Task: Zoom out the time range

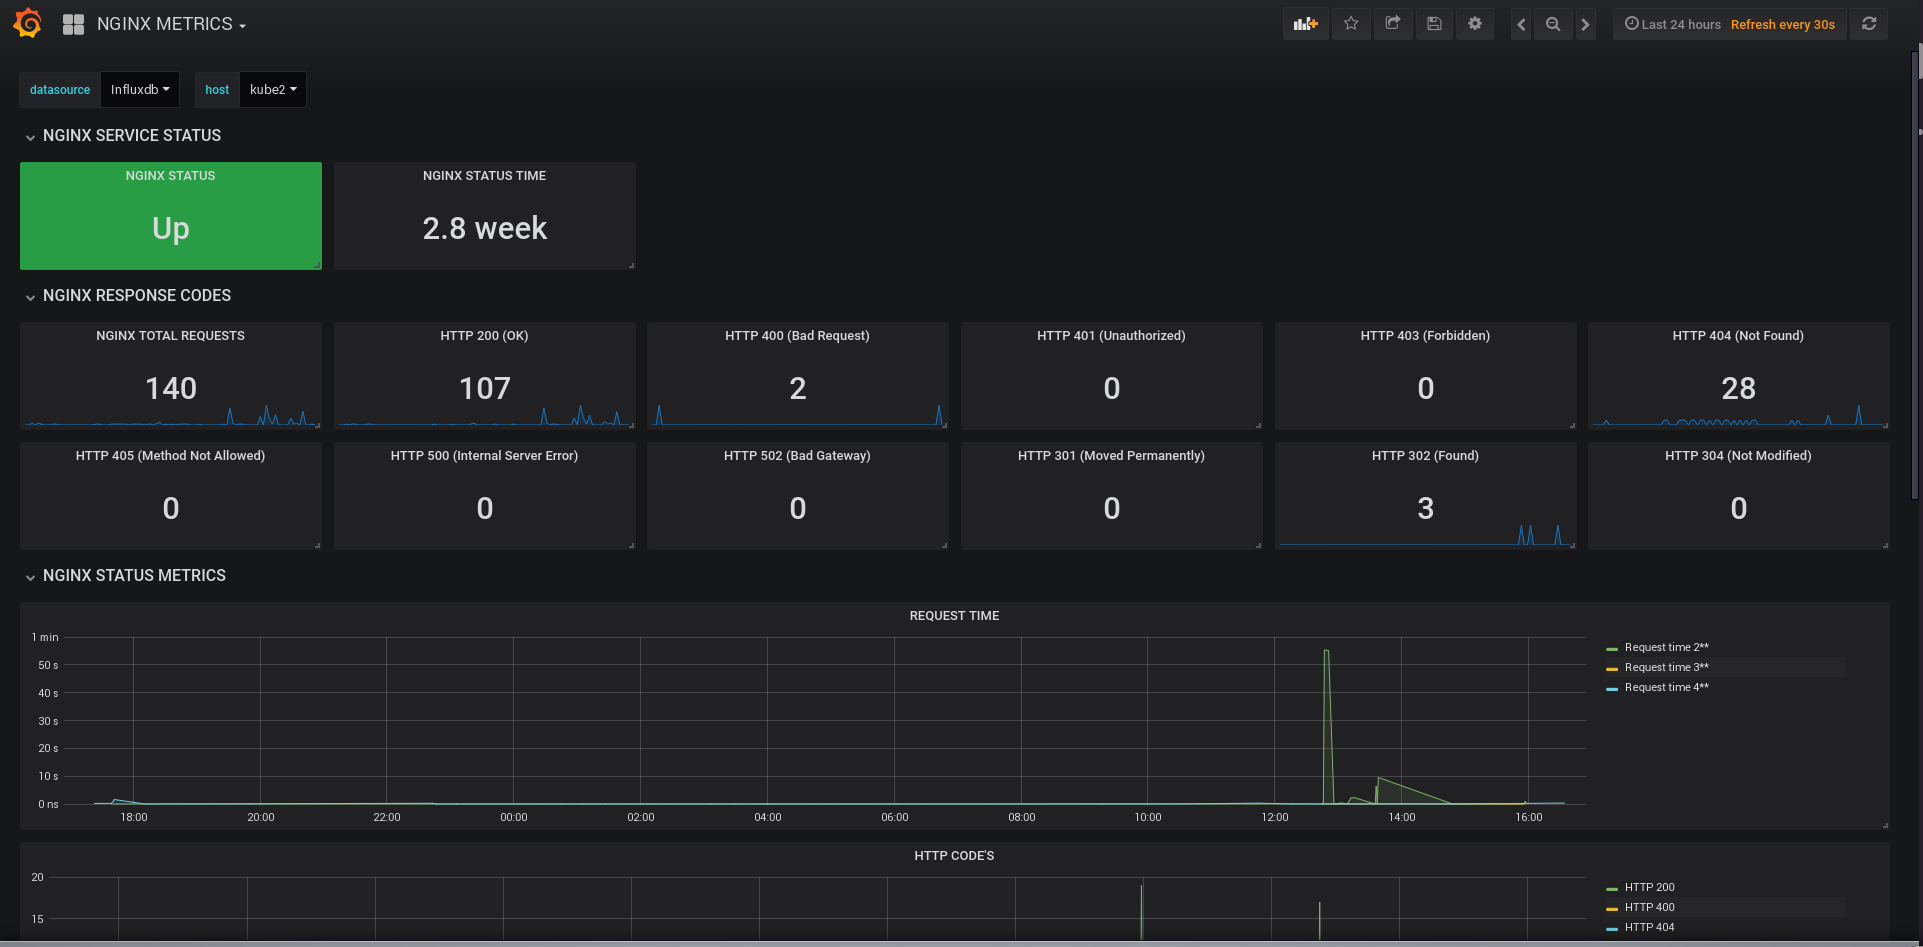Action: pos(1553,24)
